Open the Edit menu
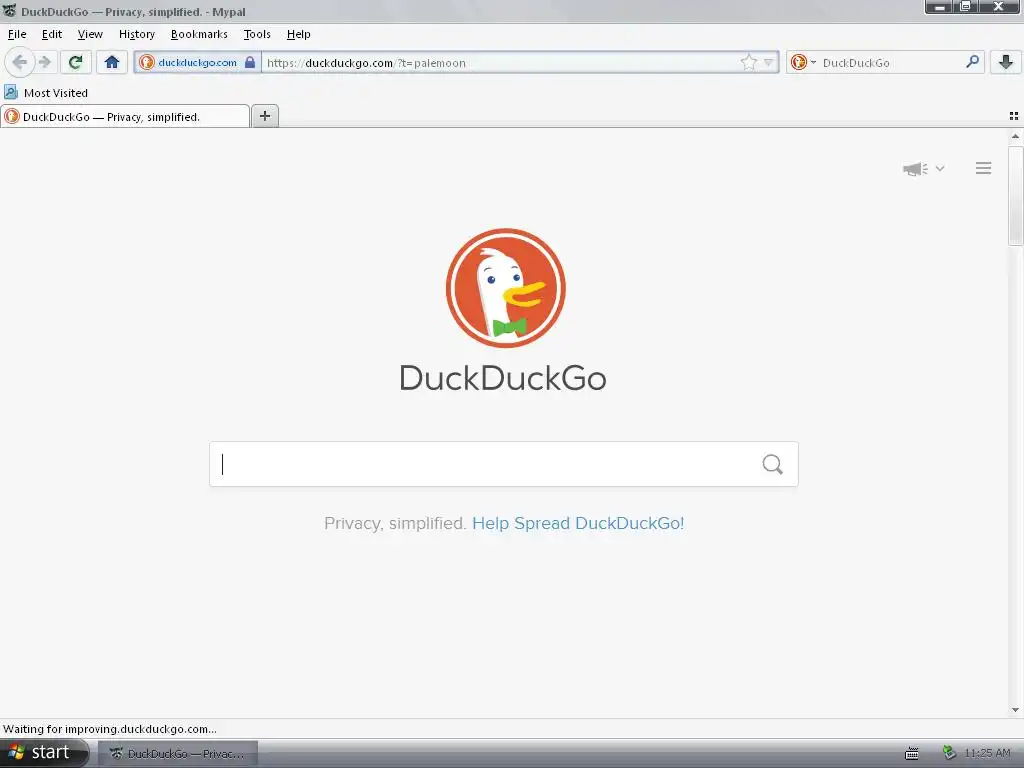 (x=52, y=35)
